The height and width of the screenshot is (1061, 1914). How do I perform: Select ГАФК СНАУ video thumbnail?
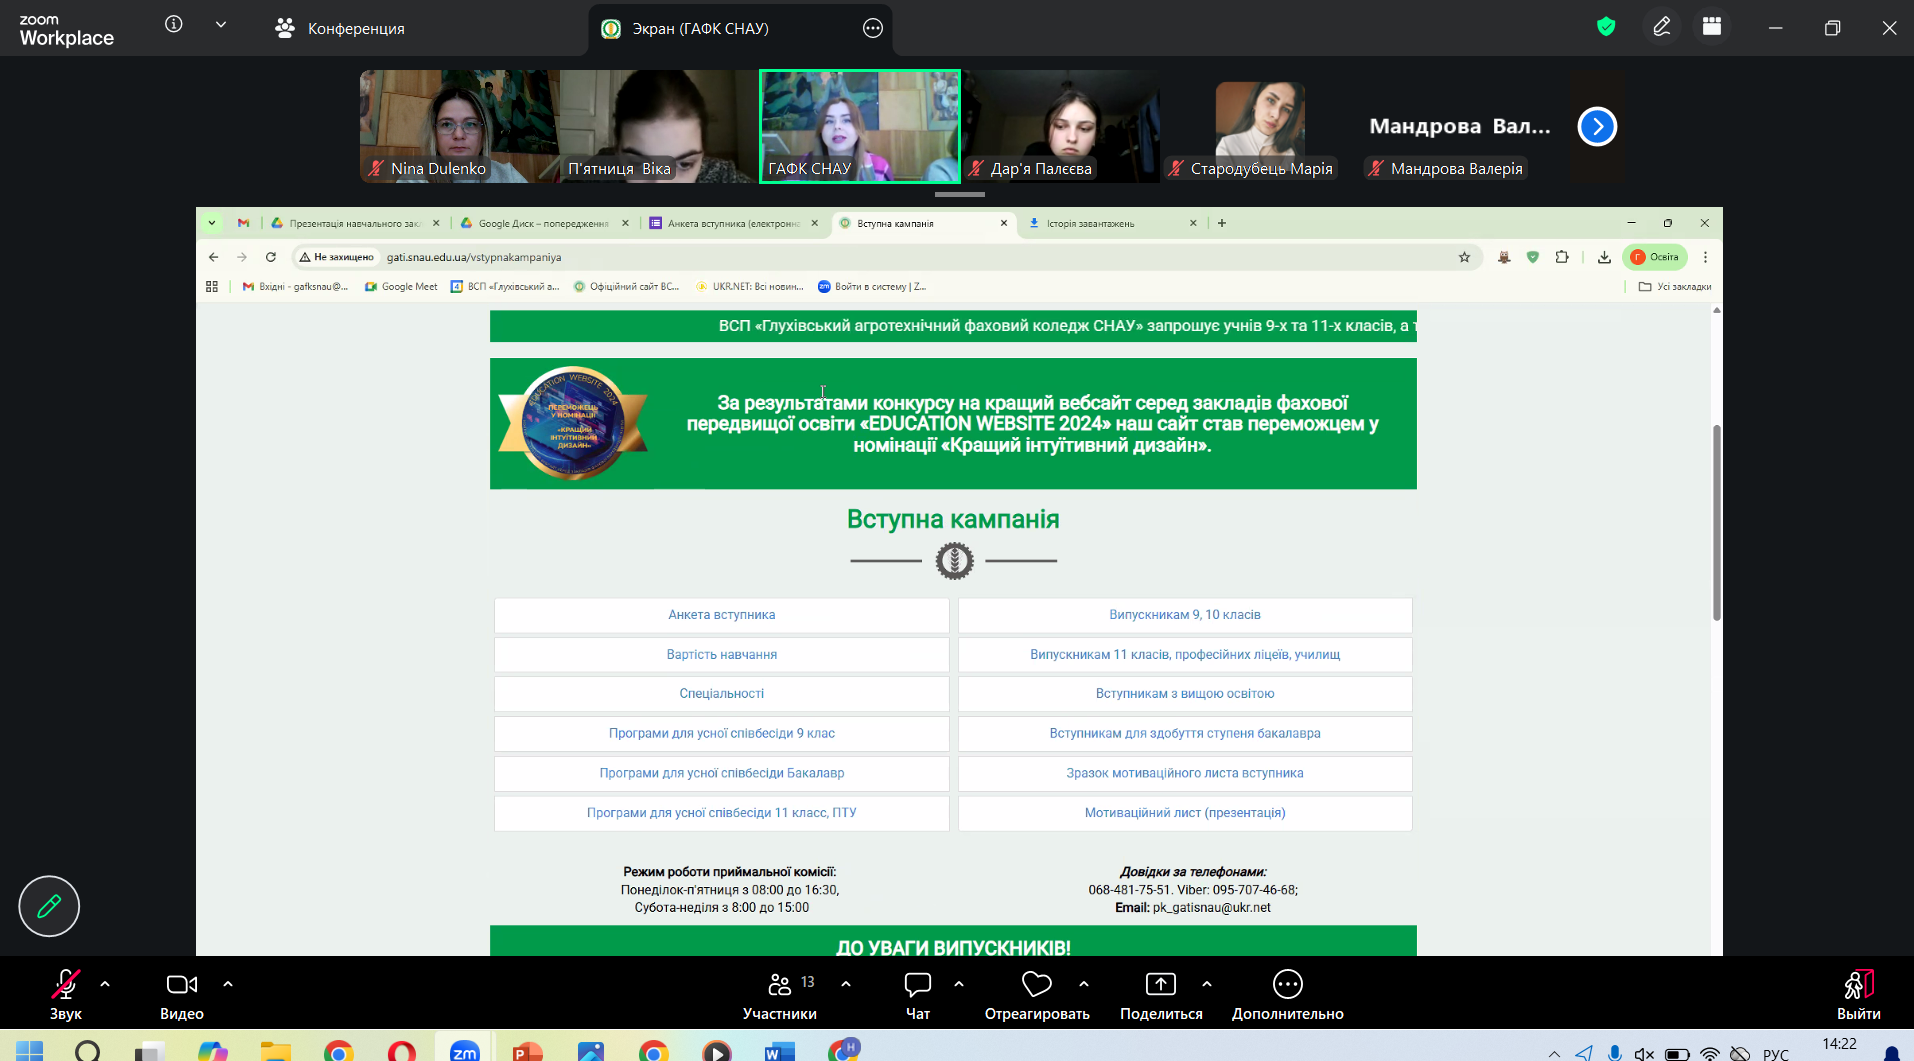[x=860, y=126]
